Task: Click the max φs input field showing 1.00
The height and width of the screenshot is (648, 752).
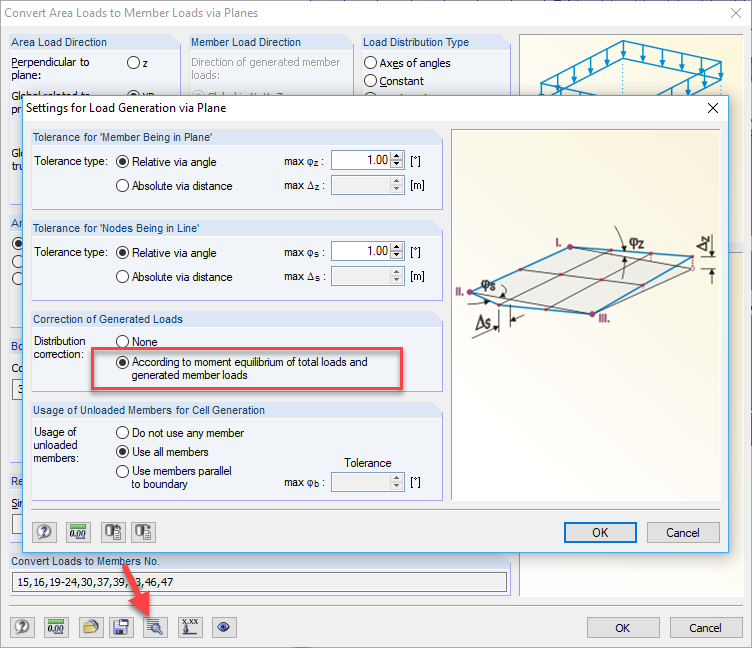Action: [361, 251]
